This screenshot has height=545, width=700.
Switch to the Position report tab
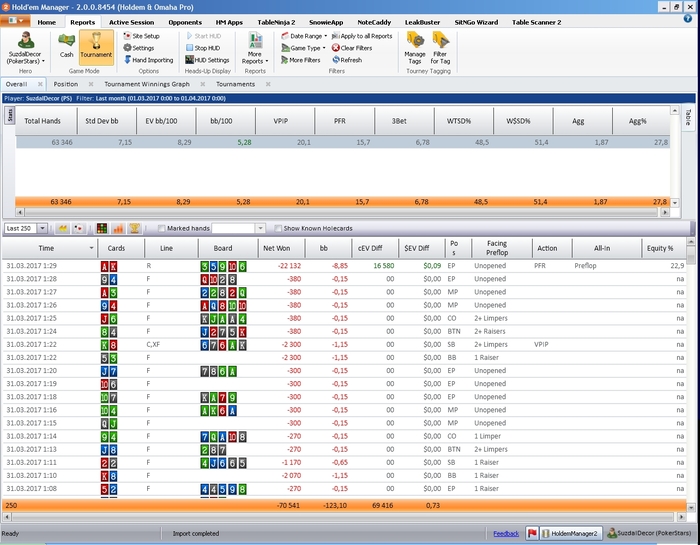click(66, 84)
